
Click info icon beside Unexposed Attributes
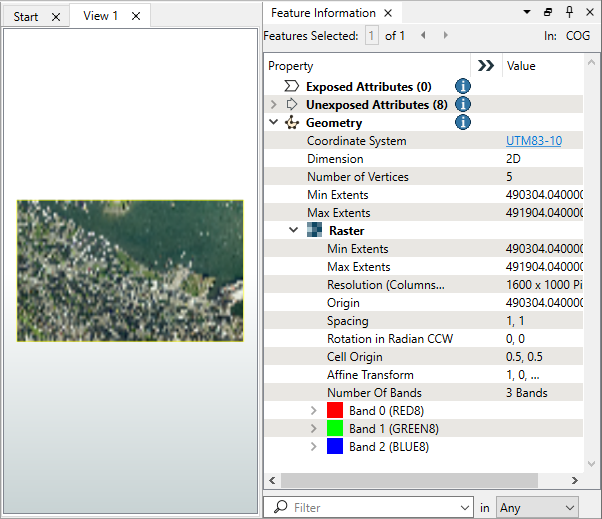pos(463,105)
